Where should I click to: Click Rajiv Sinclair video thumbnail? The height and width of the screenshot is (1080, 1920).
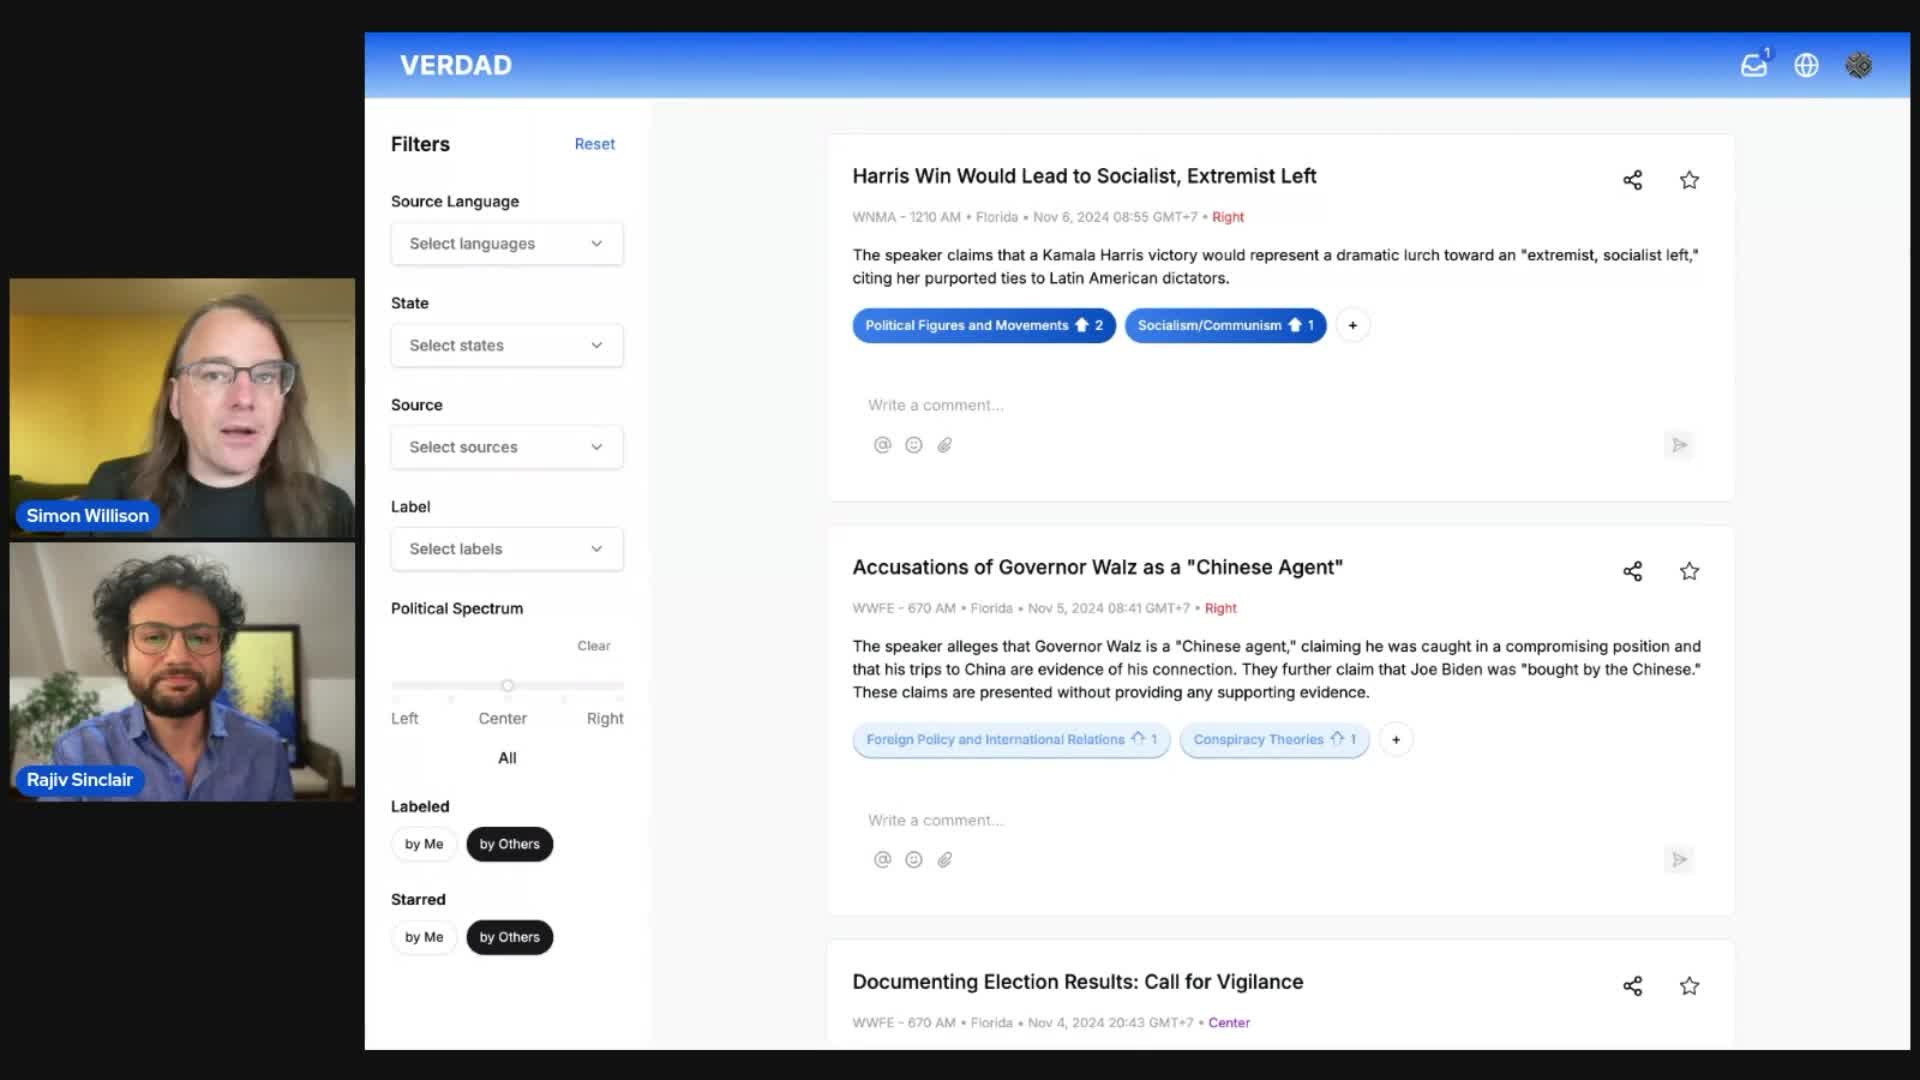pos(182,672)
